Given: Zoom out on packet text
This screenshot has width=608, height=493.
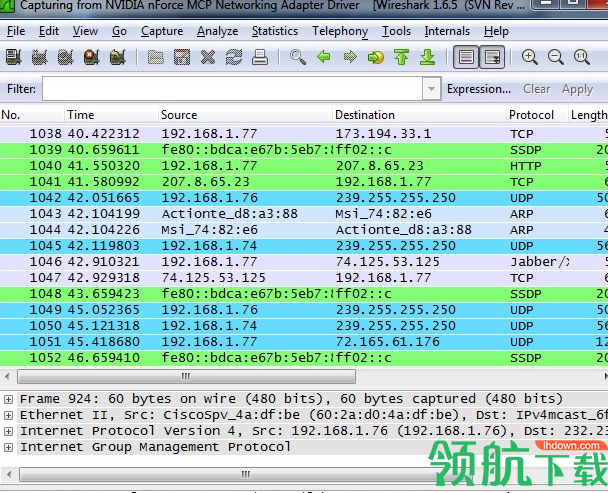Looking at the screenshot, I should (x=556, y=57).
